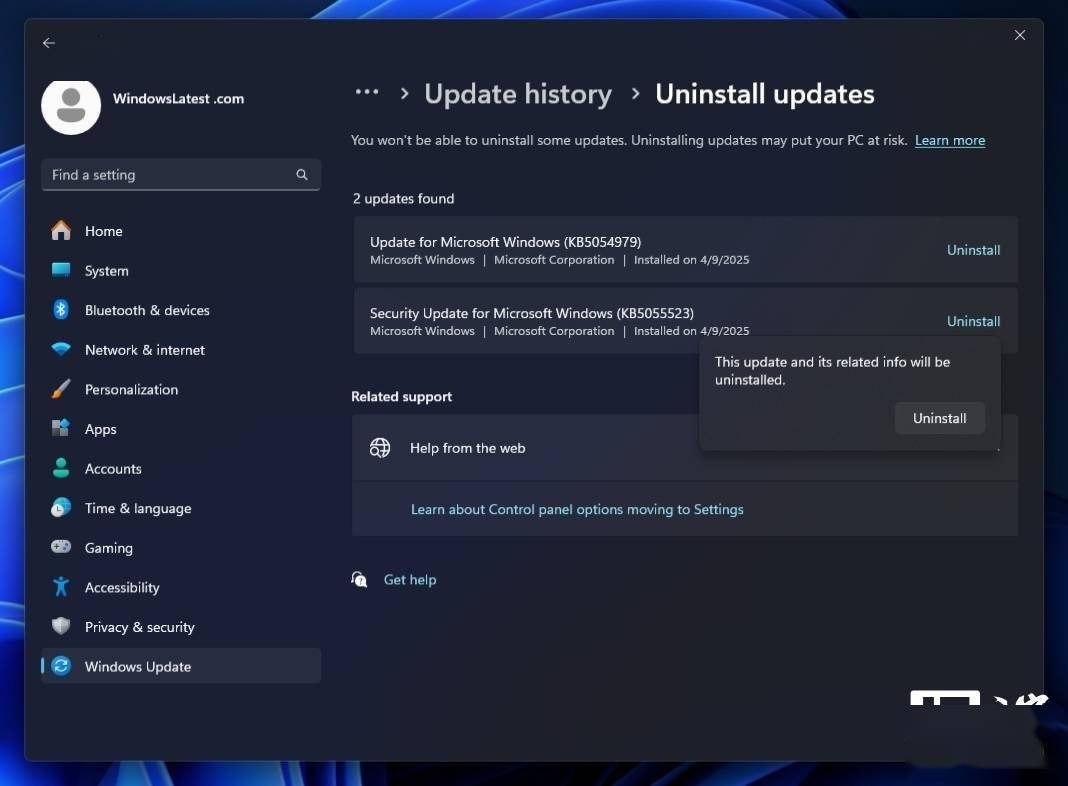
Task: Click Uninstall link for KB5055523
Action: pyautogui.click(x=973, y=321)
